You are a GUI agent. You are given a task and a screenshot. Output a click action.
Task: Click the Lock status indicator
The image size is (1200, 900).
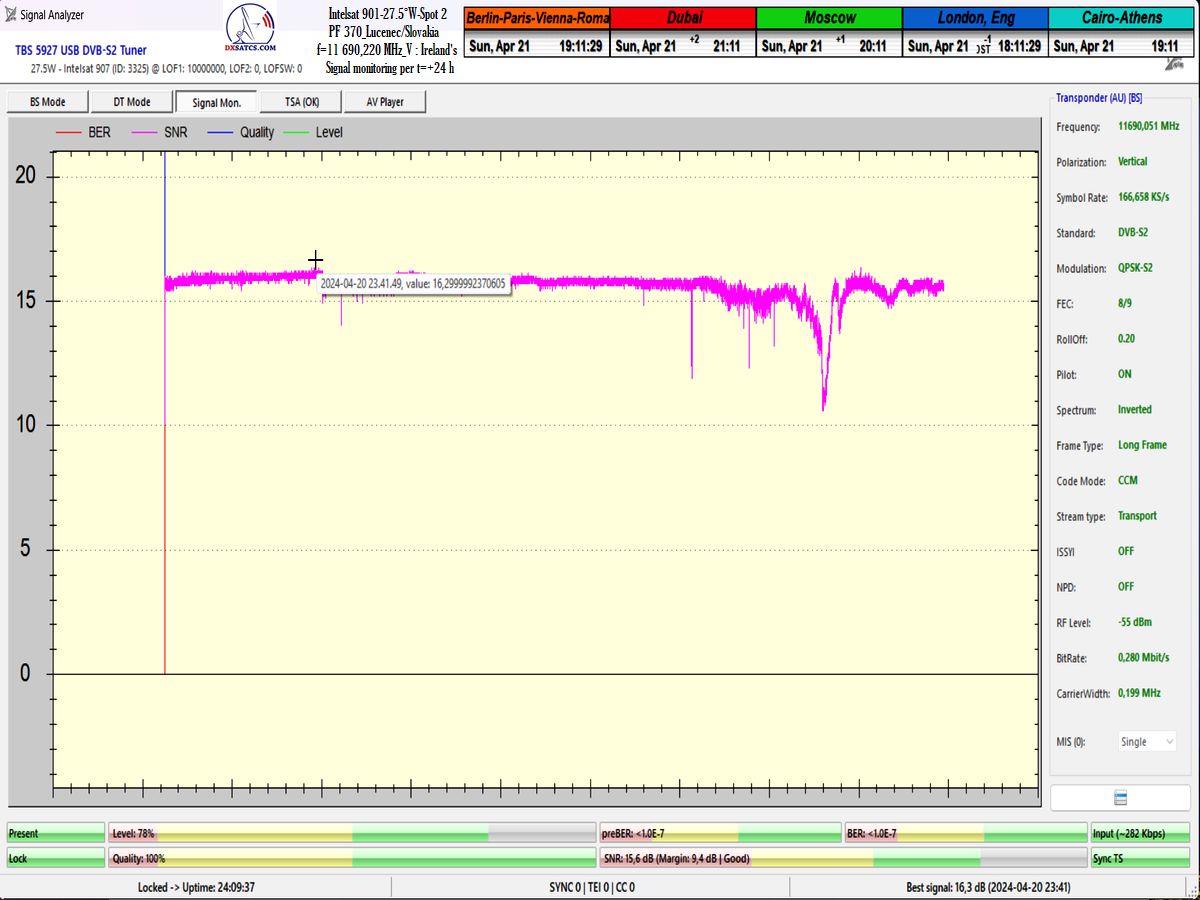pyautogui.click(x=56, y=858)
